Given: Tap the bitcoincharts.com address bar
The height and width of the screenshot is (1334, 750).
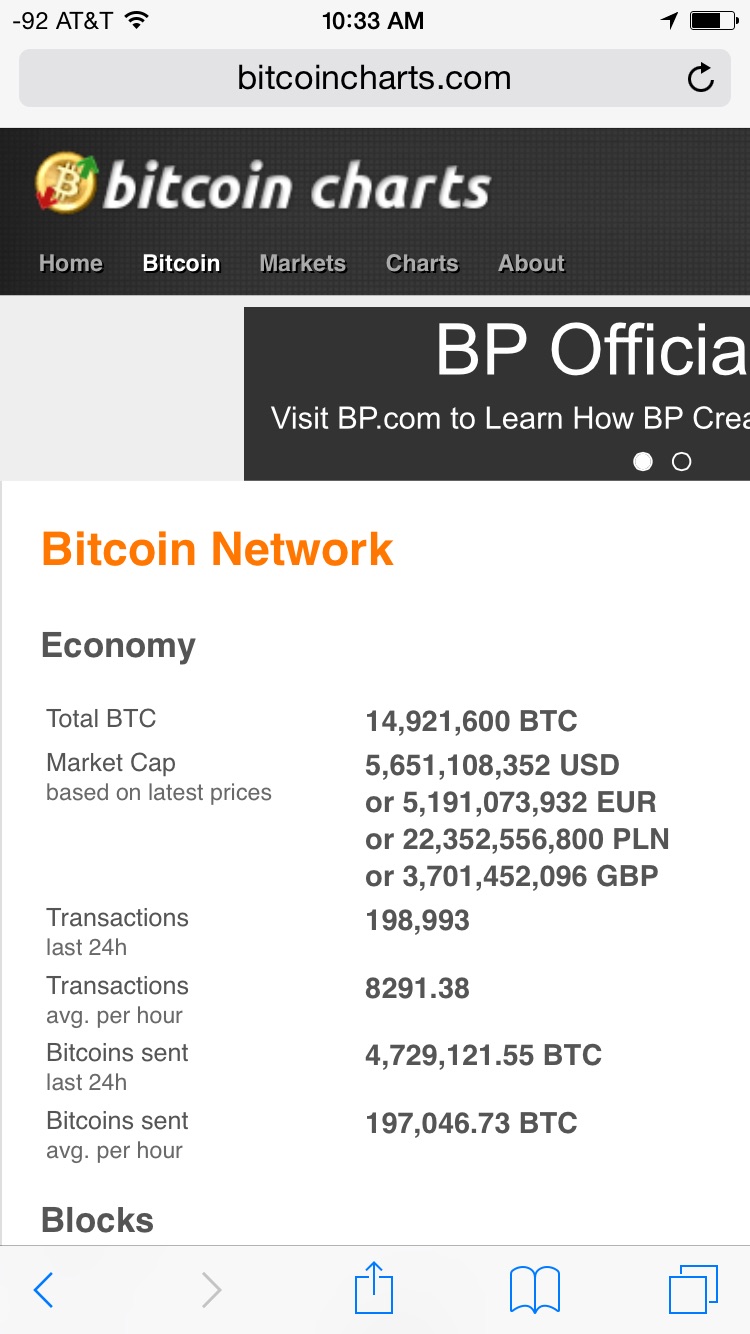Looking at the screenshot, I should (x=374, y=78).
